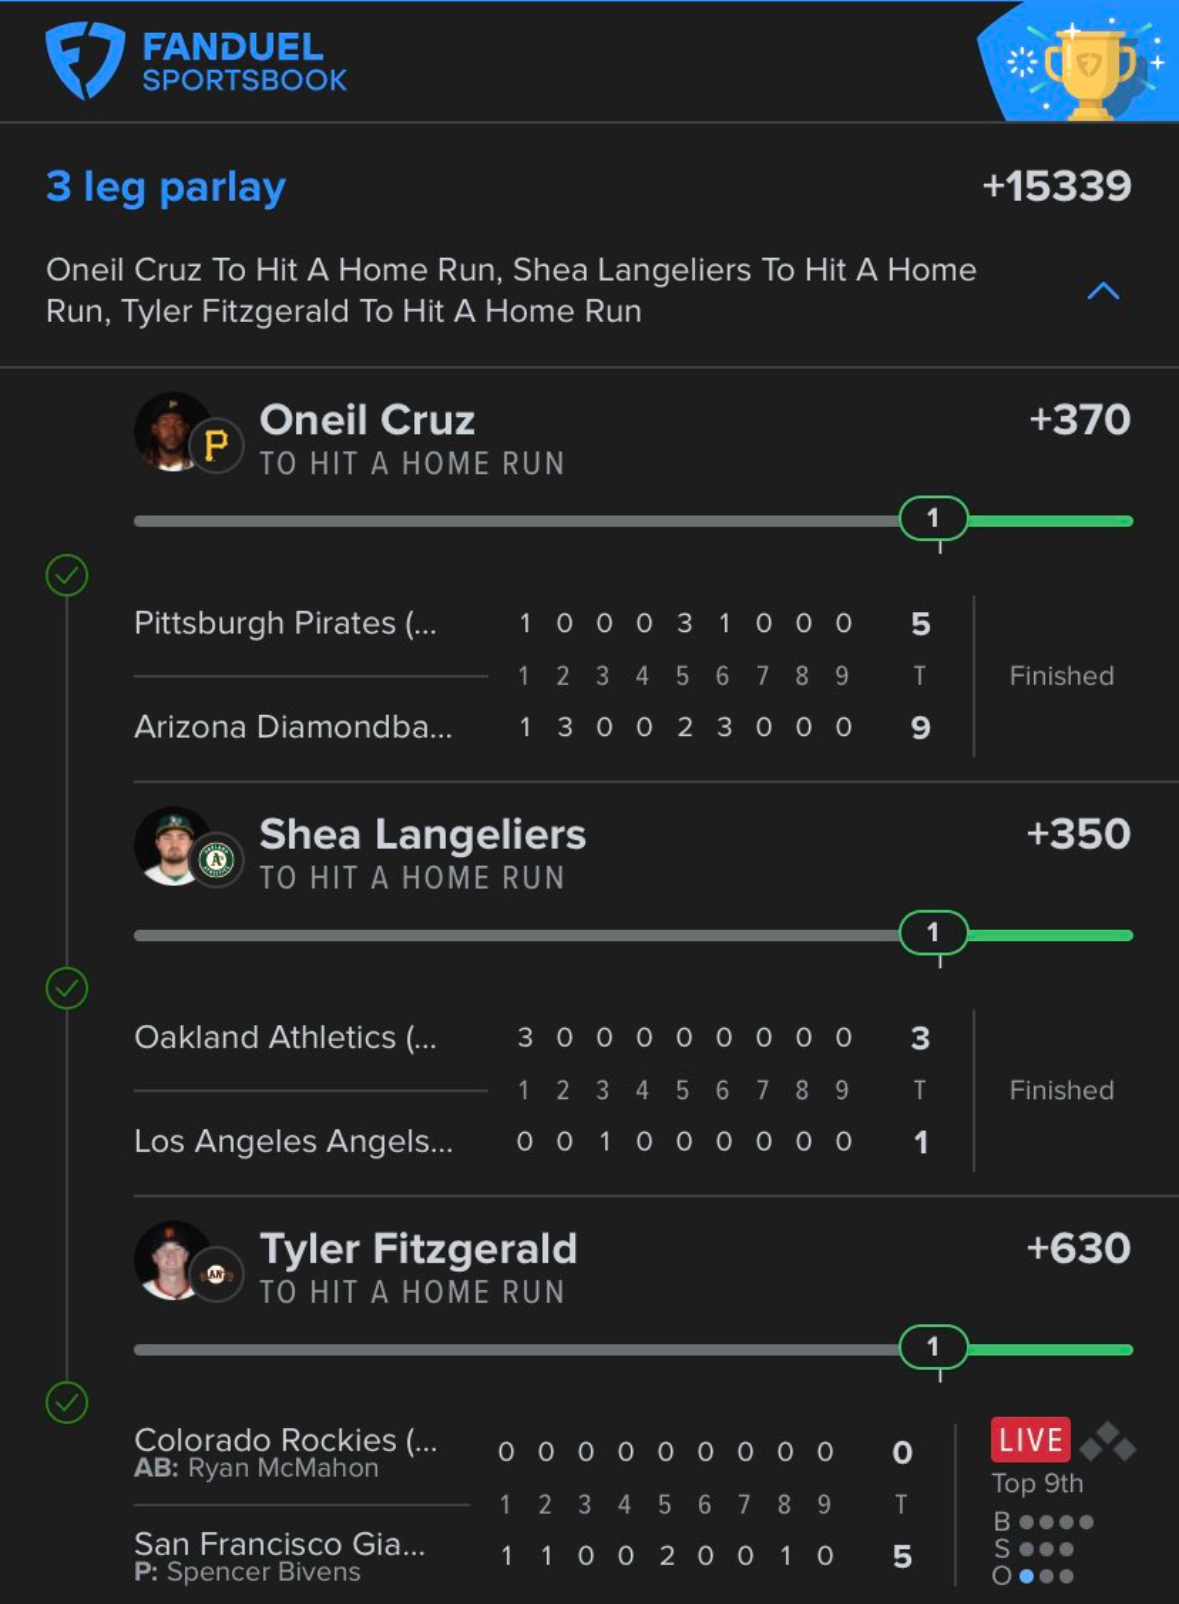Click the FanDuel Sportsbook title text
Screen dimensions: 1179x1604
click(244, 62)
